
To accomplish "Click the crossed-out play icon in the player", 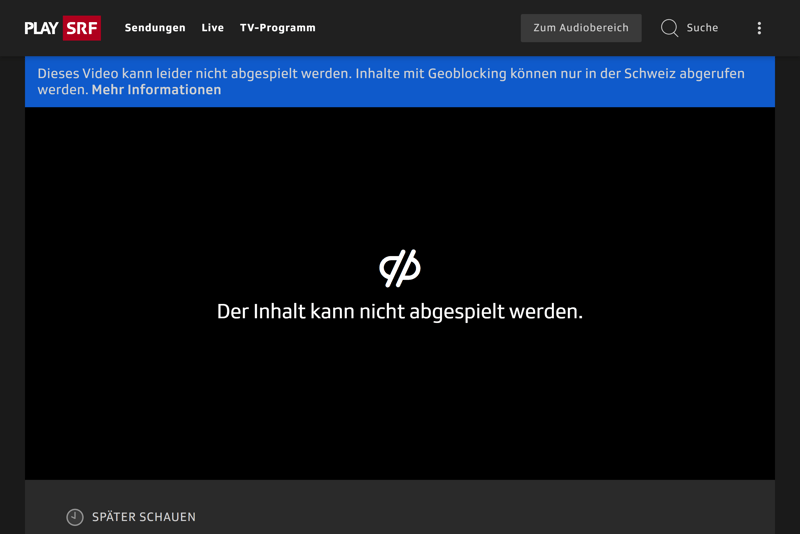I will pyautogui.click(x=400, y=268).
